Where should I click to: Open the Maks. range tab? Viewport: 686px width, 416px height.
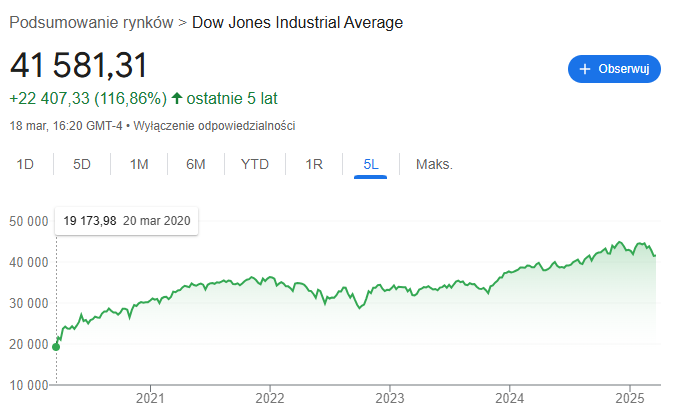pos(434,164)
